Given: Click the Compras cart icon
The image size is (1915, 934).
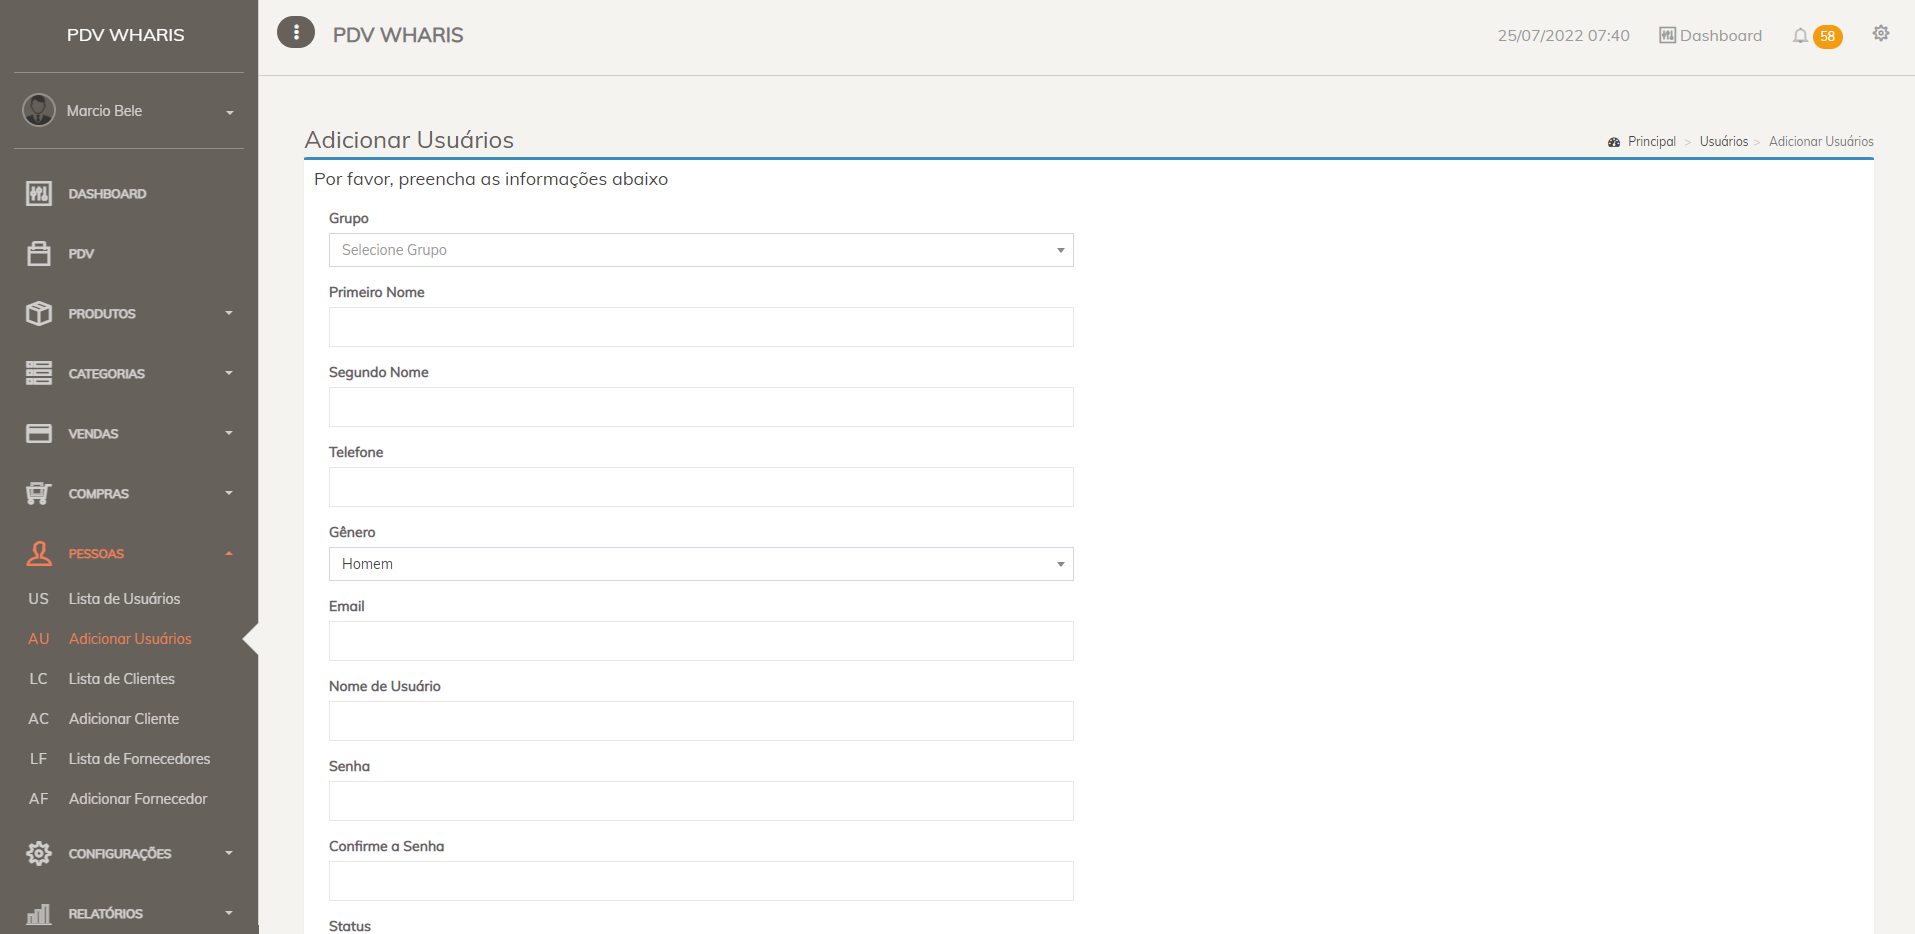Looking at the screenshot, I should 39,493.
